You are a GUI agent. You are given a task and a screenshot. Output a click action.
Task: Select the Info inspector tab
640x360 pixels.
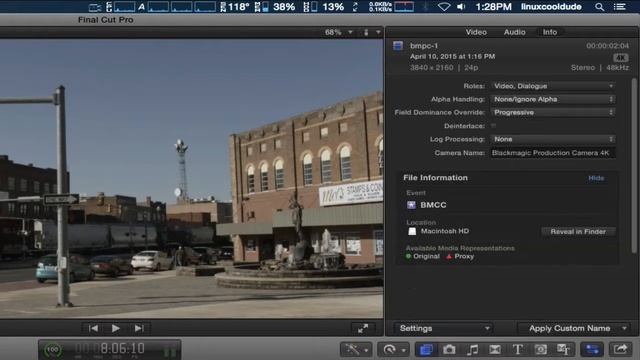pyautogui.click(x=550, y=32)
